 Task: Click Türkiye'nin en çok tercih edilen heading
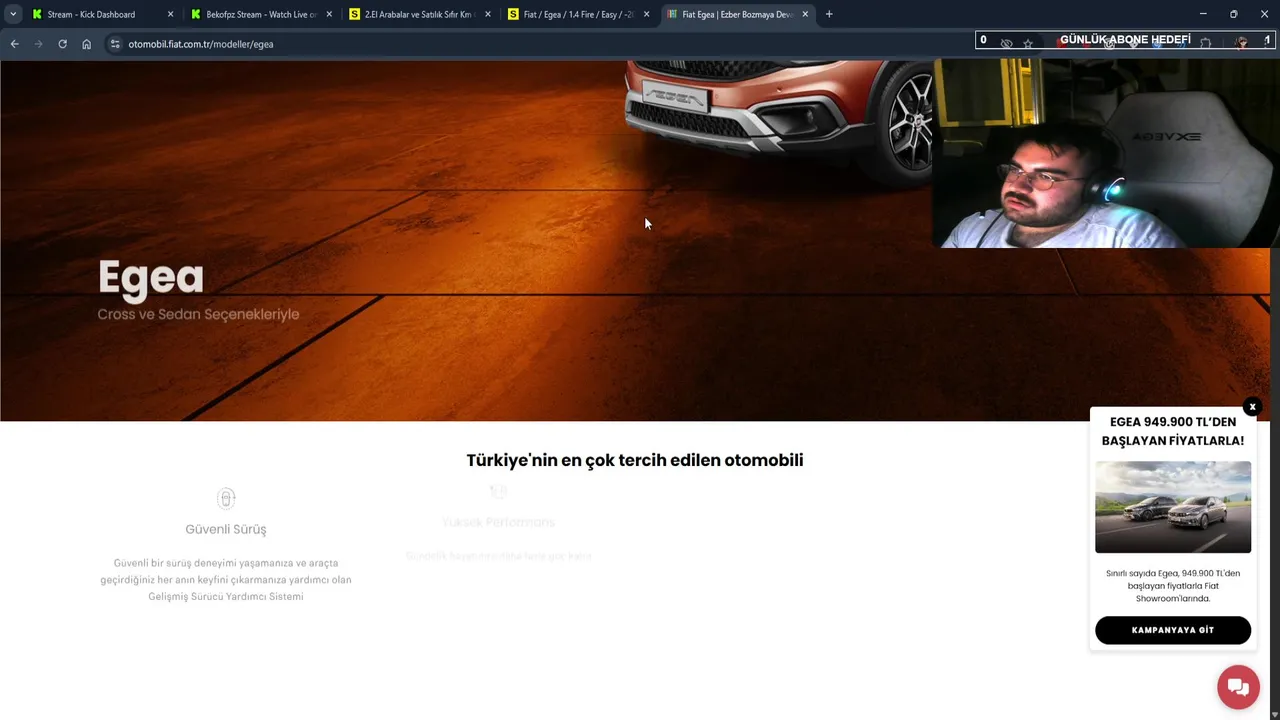[635, 460]
